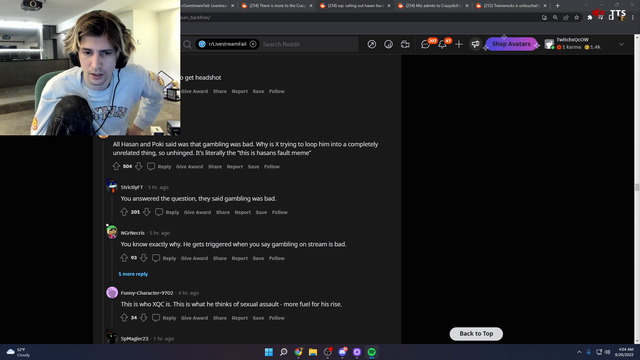Open Reddit chat with 207 badge
Screen dimensions: 640x360
coord(426,44)
